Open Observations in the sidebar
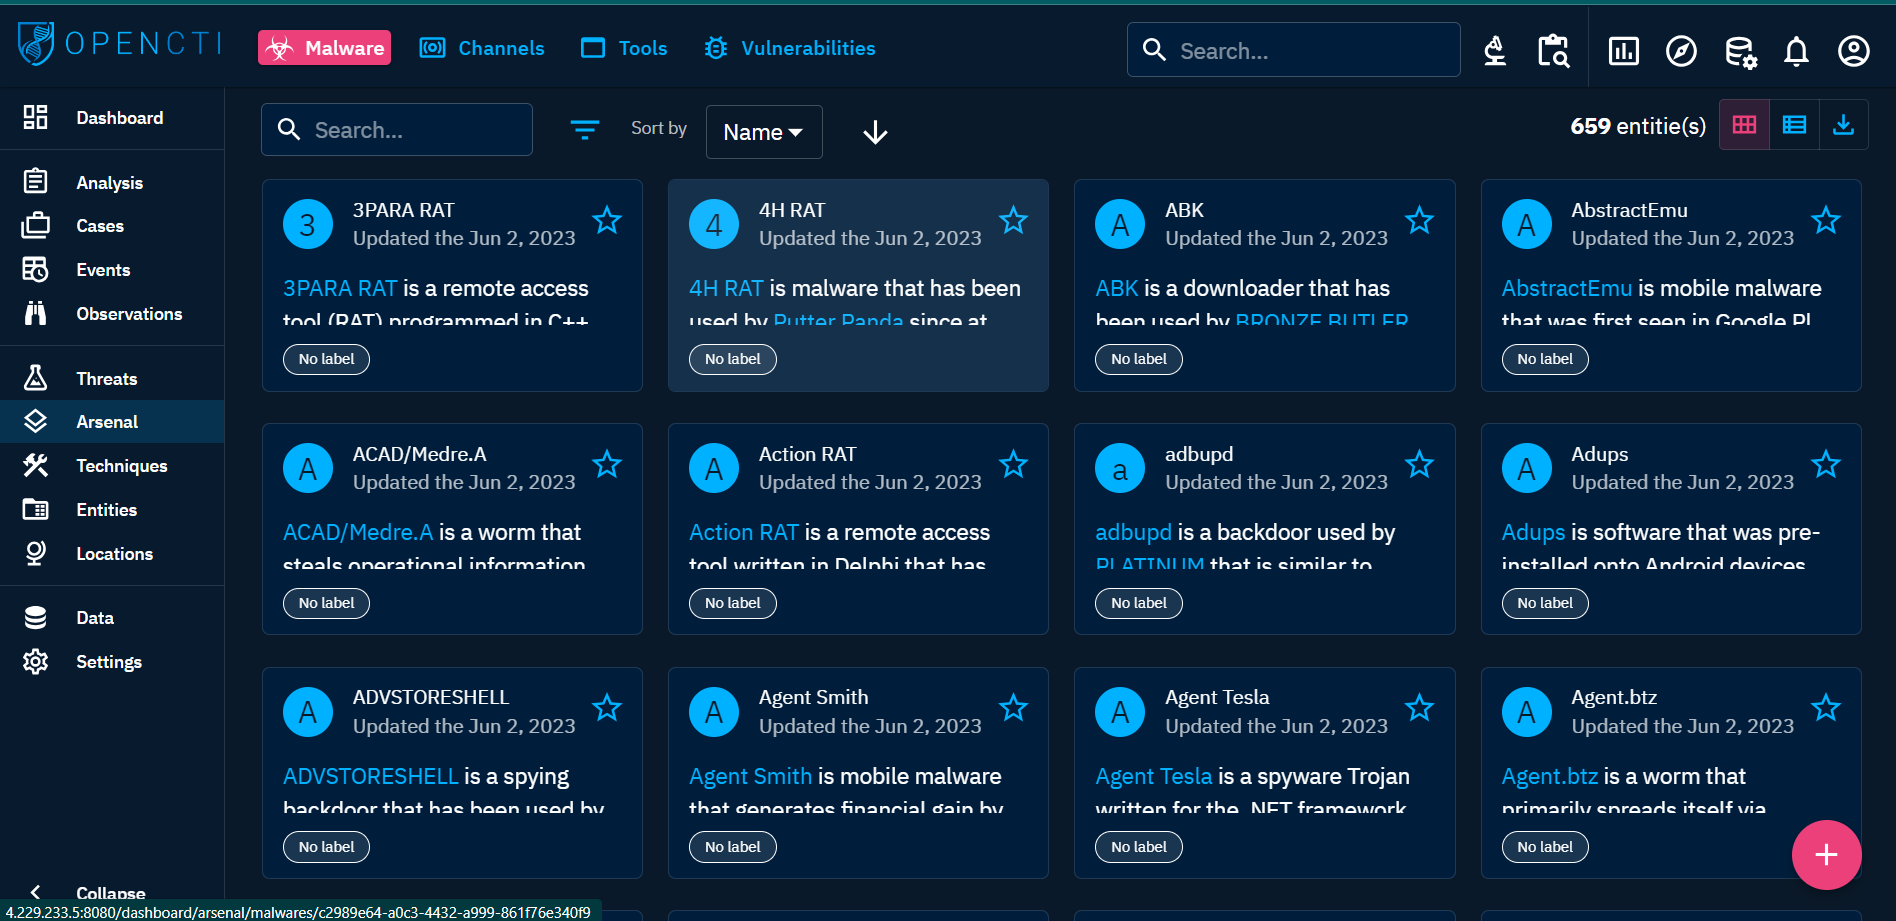The image size is (1896, 921). pos(112,314)
